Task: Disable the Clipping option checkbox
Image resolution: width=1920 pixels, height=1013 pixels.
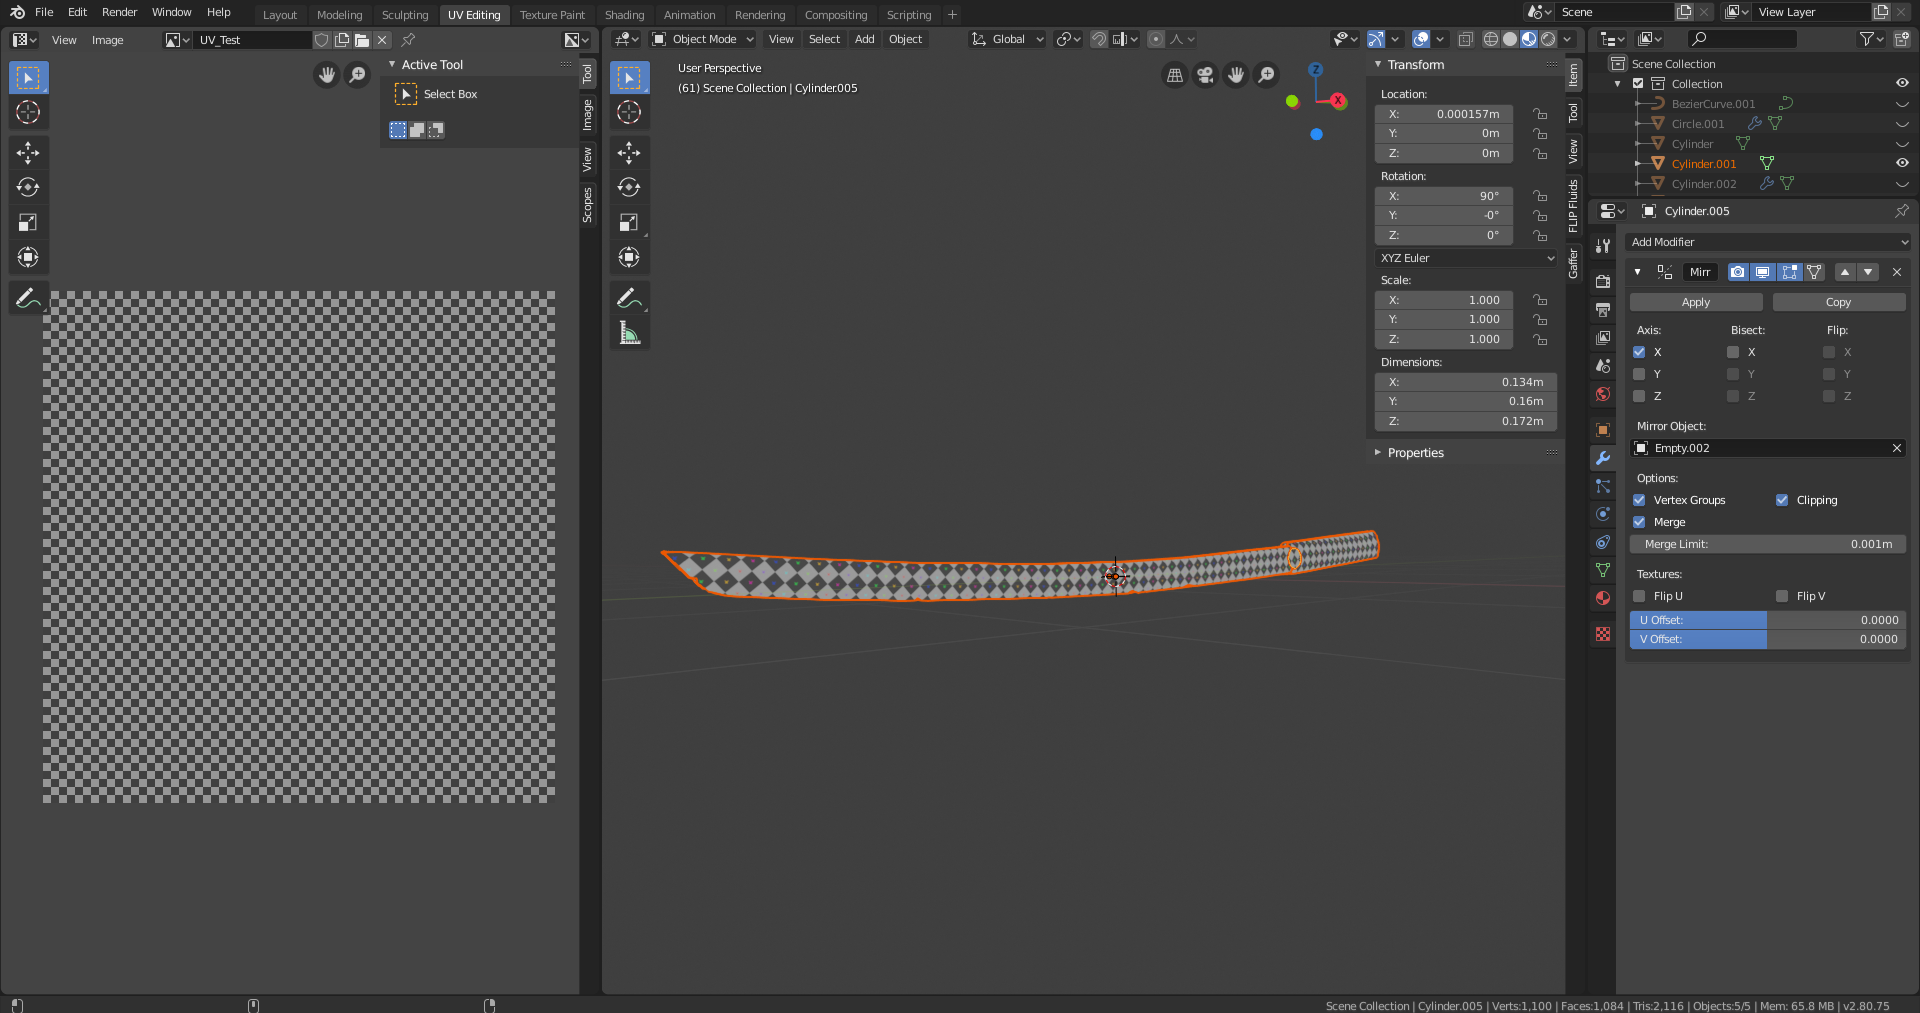Action: [x=1782, y=500]
